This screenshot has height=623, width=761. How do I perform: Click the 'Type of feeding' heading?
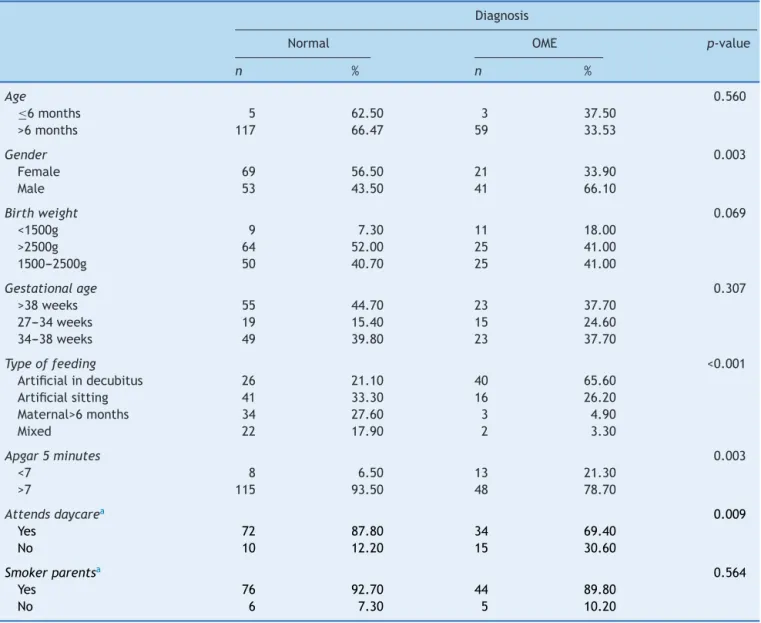coord(50,363)
